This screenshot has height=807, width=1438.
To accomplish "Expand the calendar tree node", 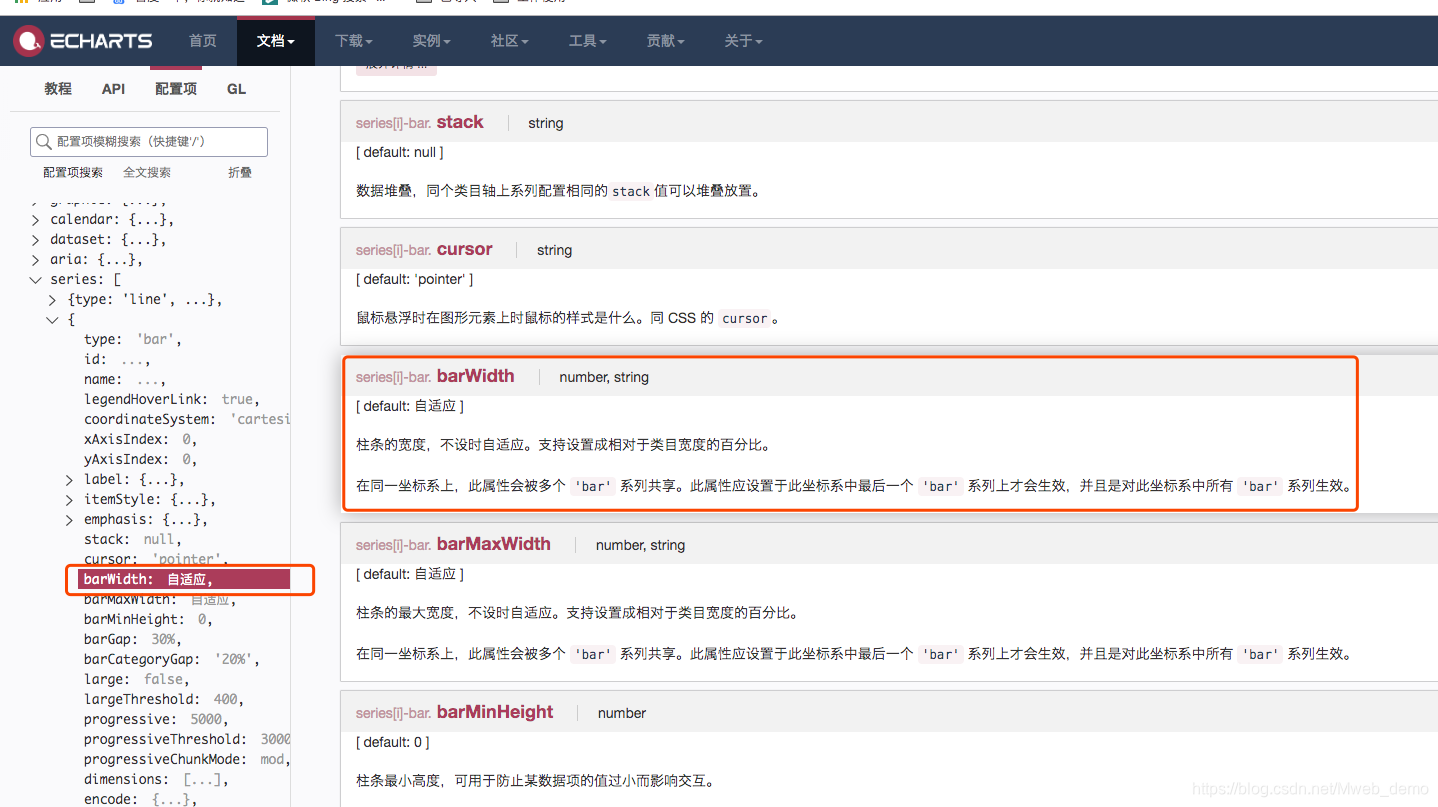I will pos(36,219).
